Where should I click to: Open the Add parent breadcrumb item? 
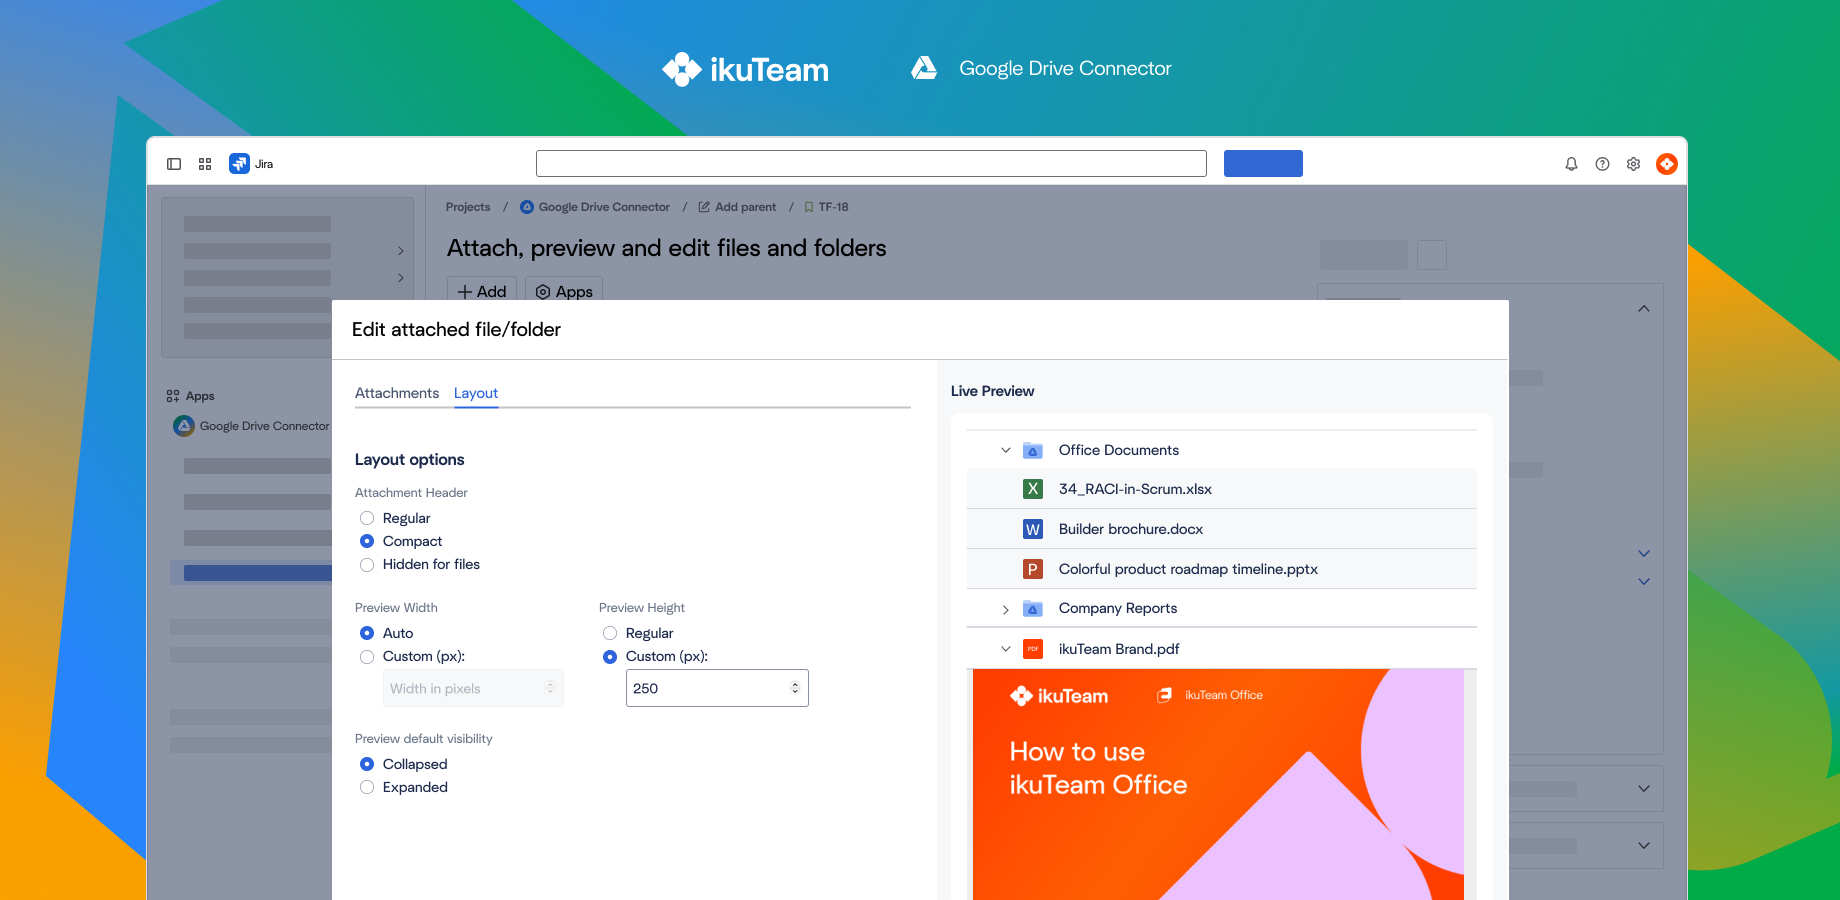pos(745,206)
